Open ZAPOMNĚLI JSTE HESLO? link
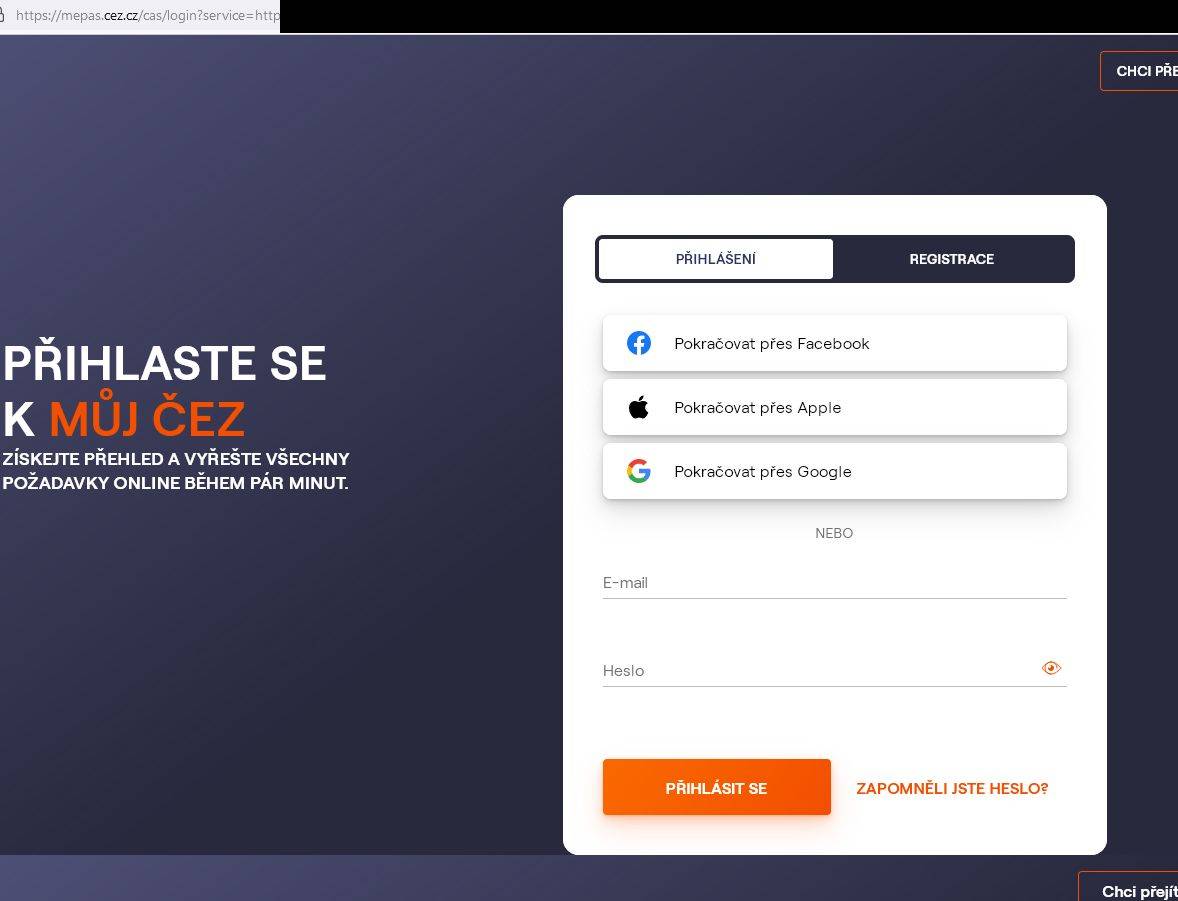Screen dimensions: 1178x901 click(x=952, y=788)
